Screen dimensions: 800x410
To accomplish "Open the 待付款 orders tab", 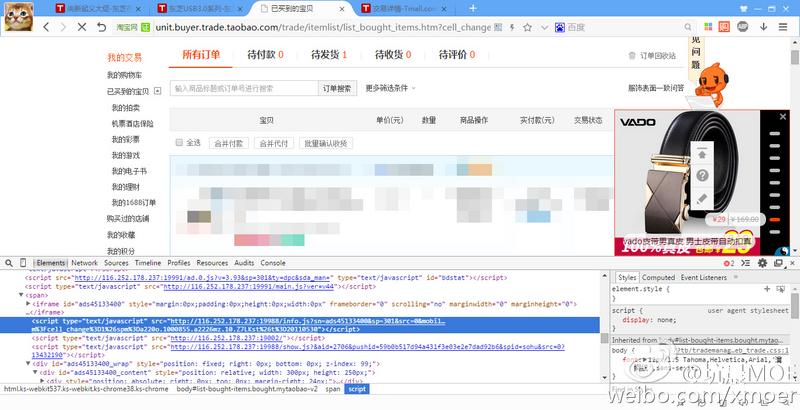I will pyautogui.click(x=265, y=55).
